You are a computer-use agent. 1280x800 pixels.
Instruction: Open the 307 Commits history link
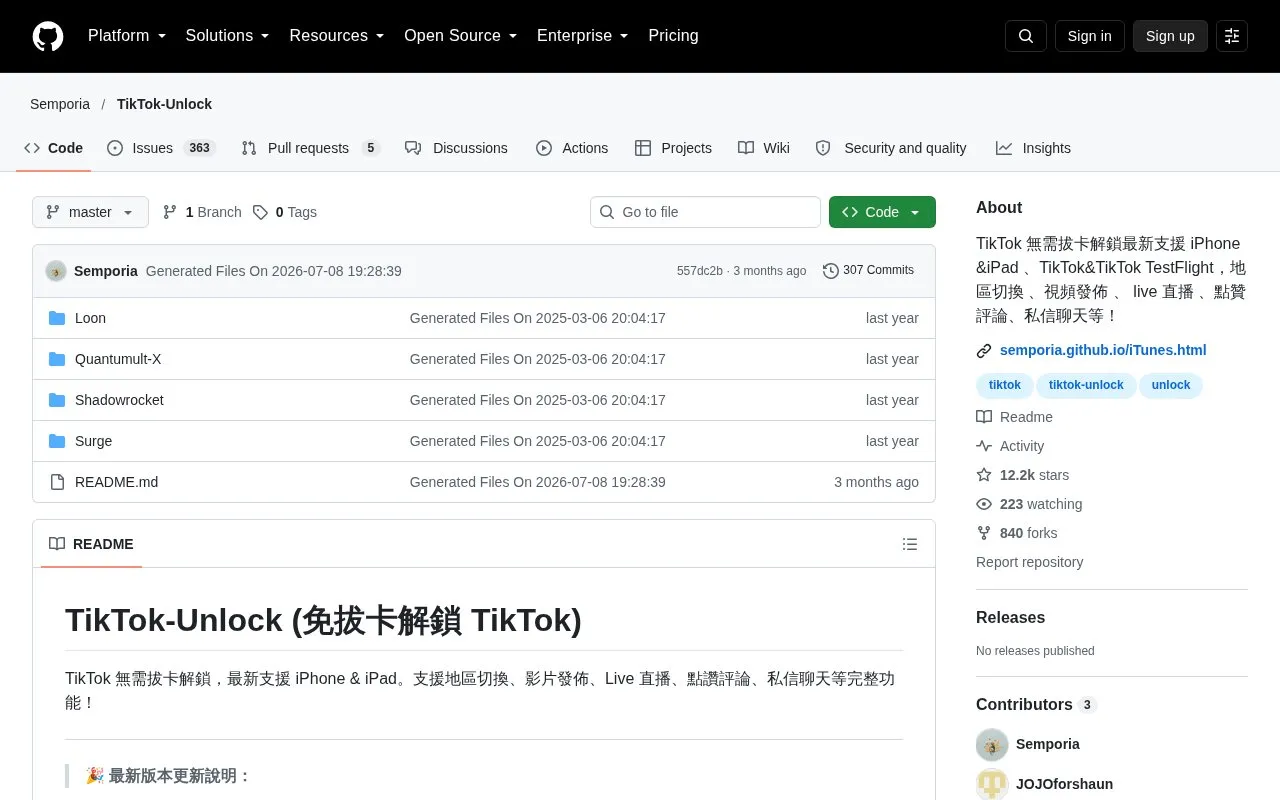tap(868, 271)
